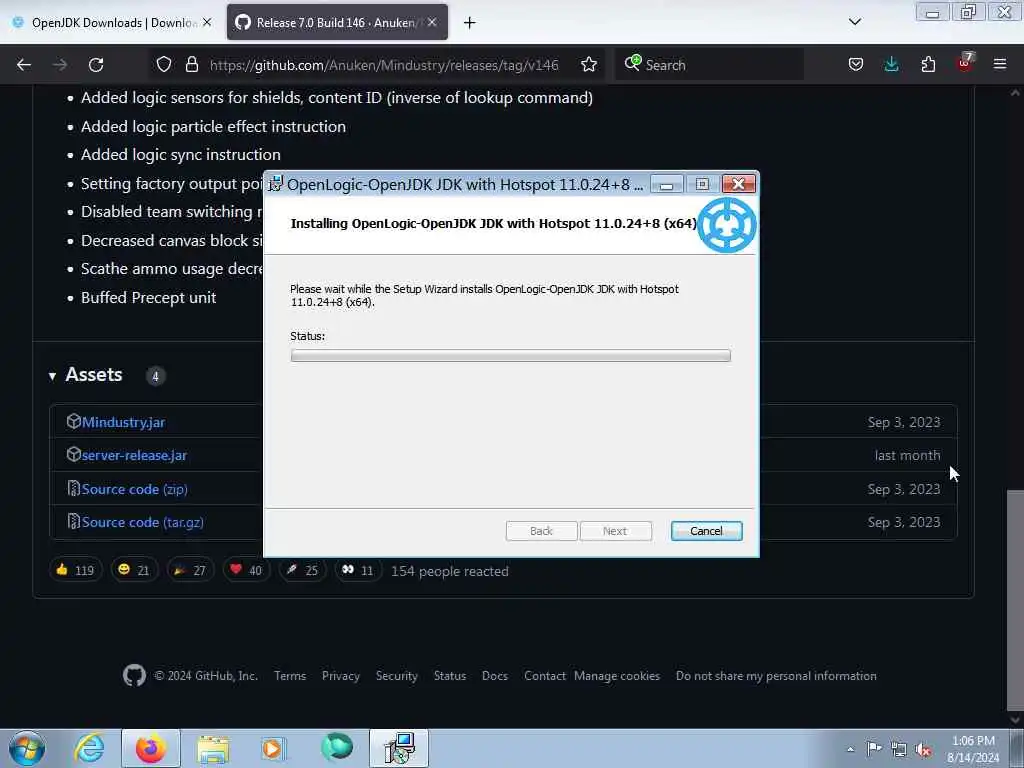Add the laugh reaction with 21

pyautogui.click(x=133, y=570)
